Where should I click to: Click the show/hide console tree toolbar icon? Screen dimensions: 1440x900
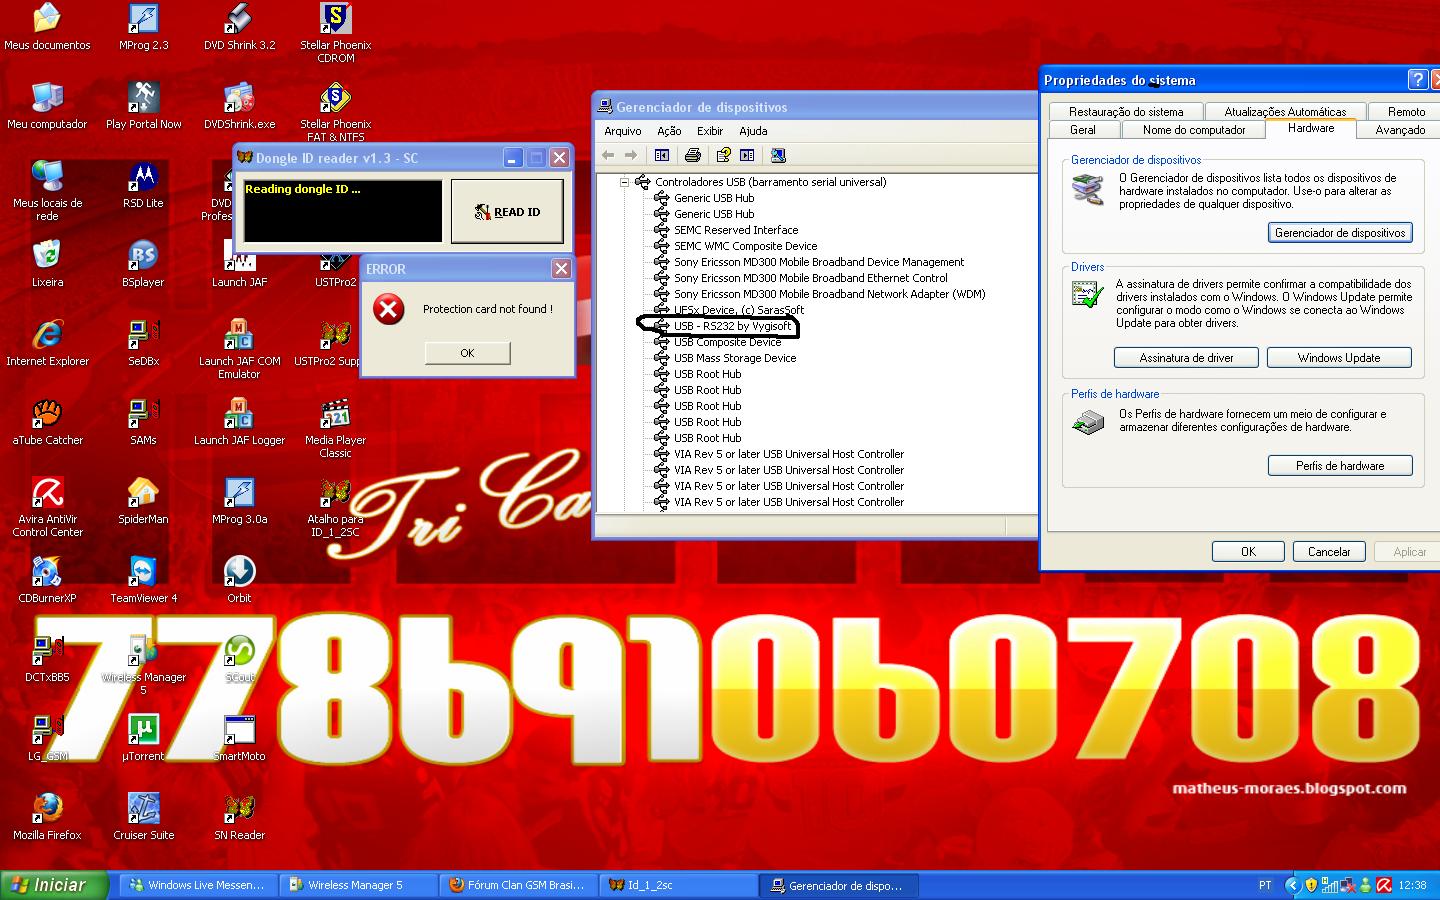coord(661,155)
